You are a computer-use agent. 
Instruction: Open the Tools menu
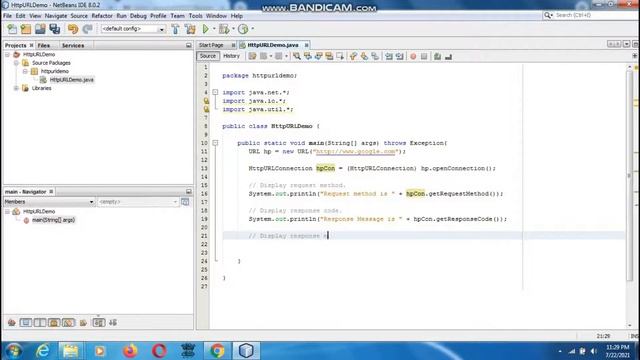tap(196, 16)
